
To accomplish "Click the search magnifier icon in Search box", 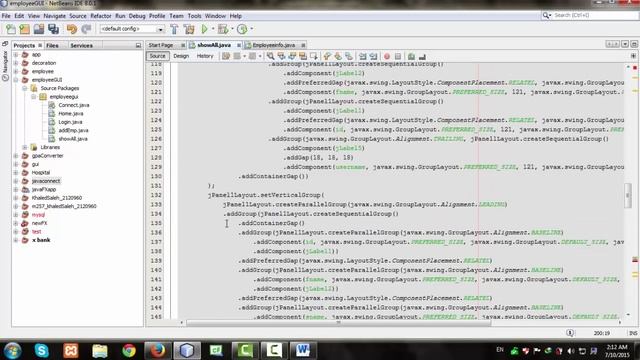I will point(546,16).
